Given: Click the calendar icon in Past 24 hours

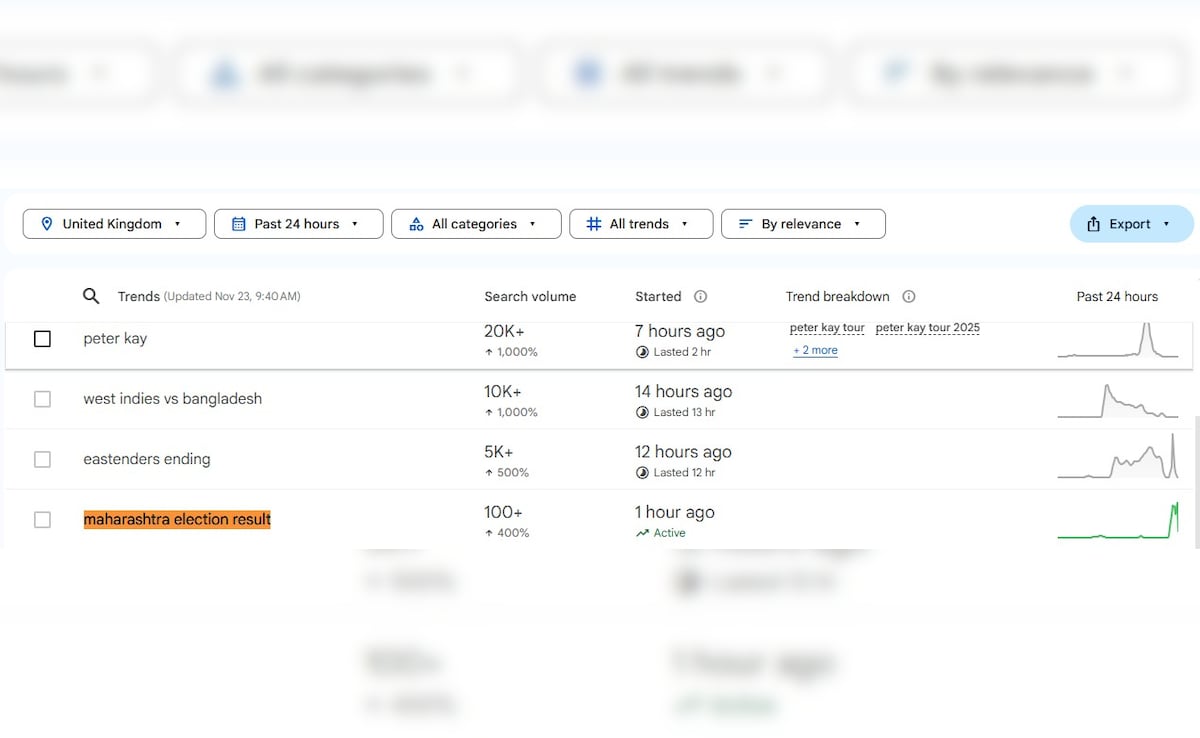Looking at the screenshot, I should [x=238, y=224].
